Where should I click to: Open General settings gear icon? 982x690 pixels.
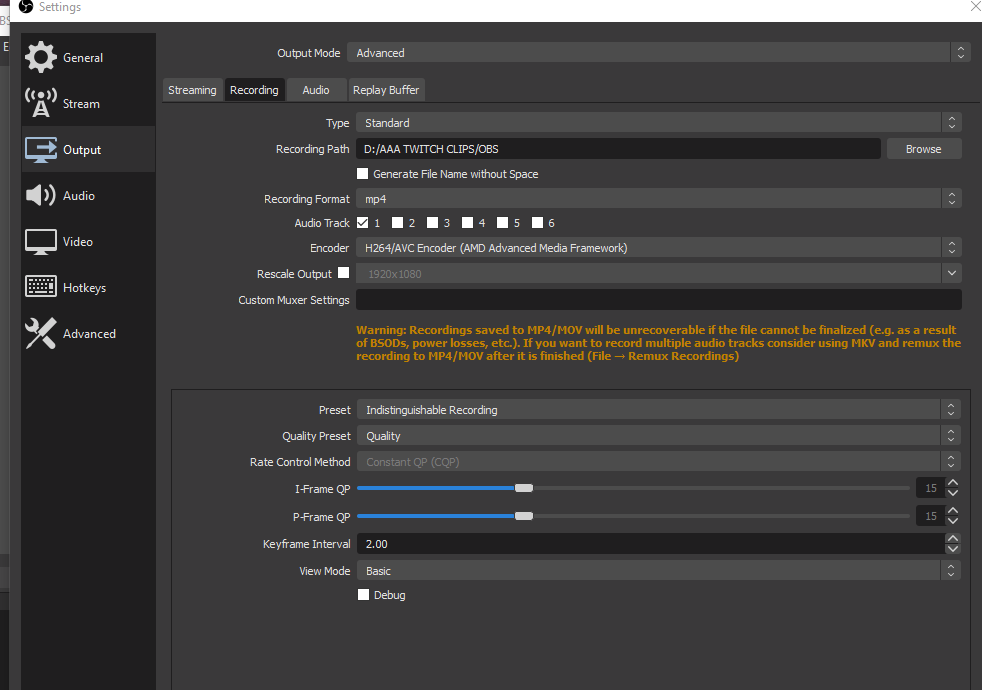41,57
